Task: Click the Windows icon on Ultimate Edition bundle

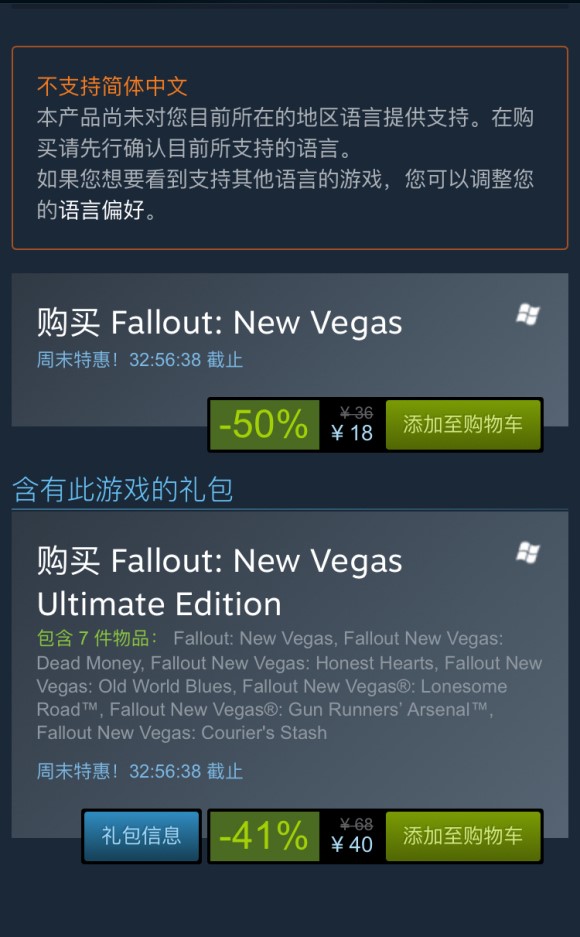Action: (527, 553)
